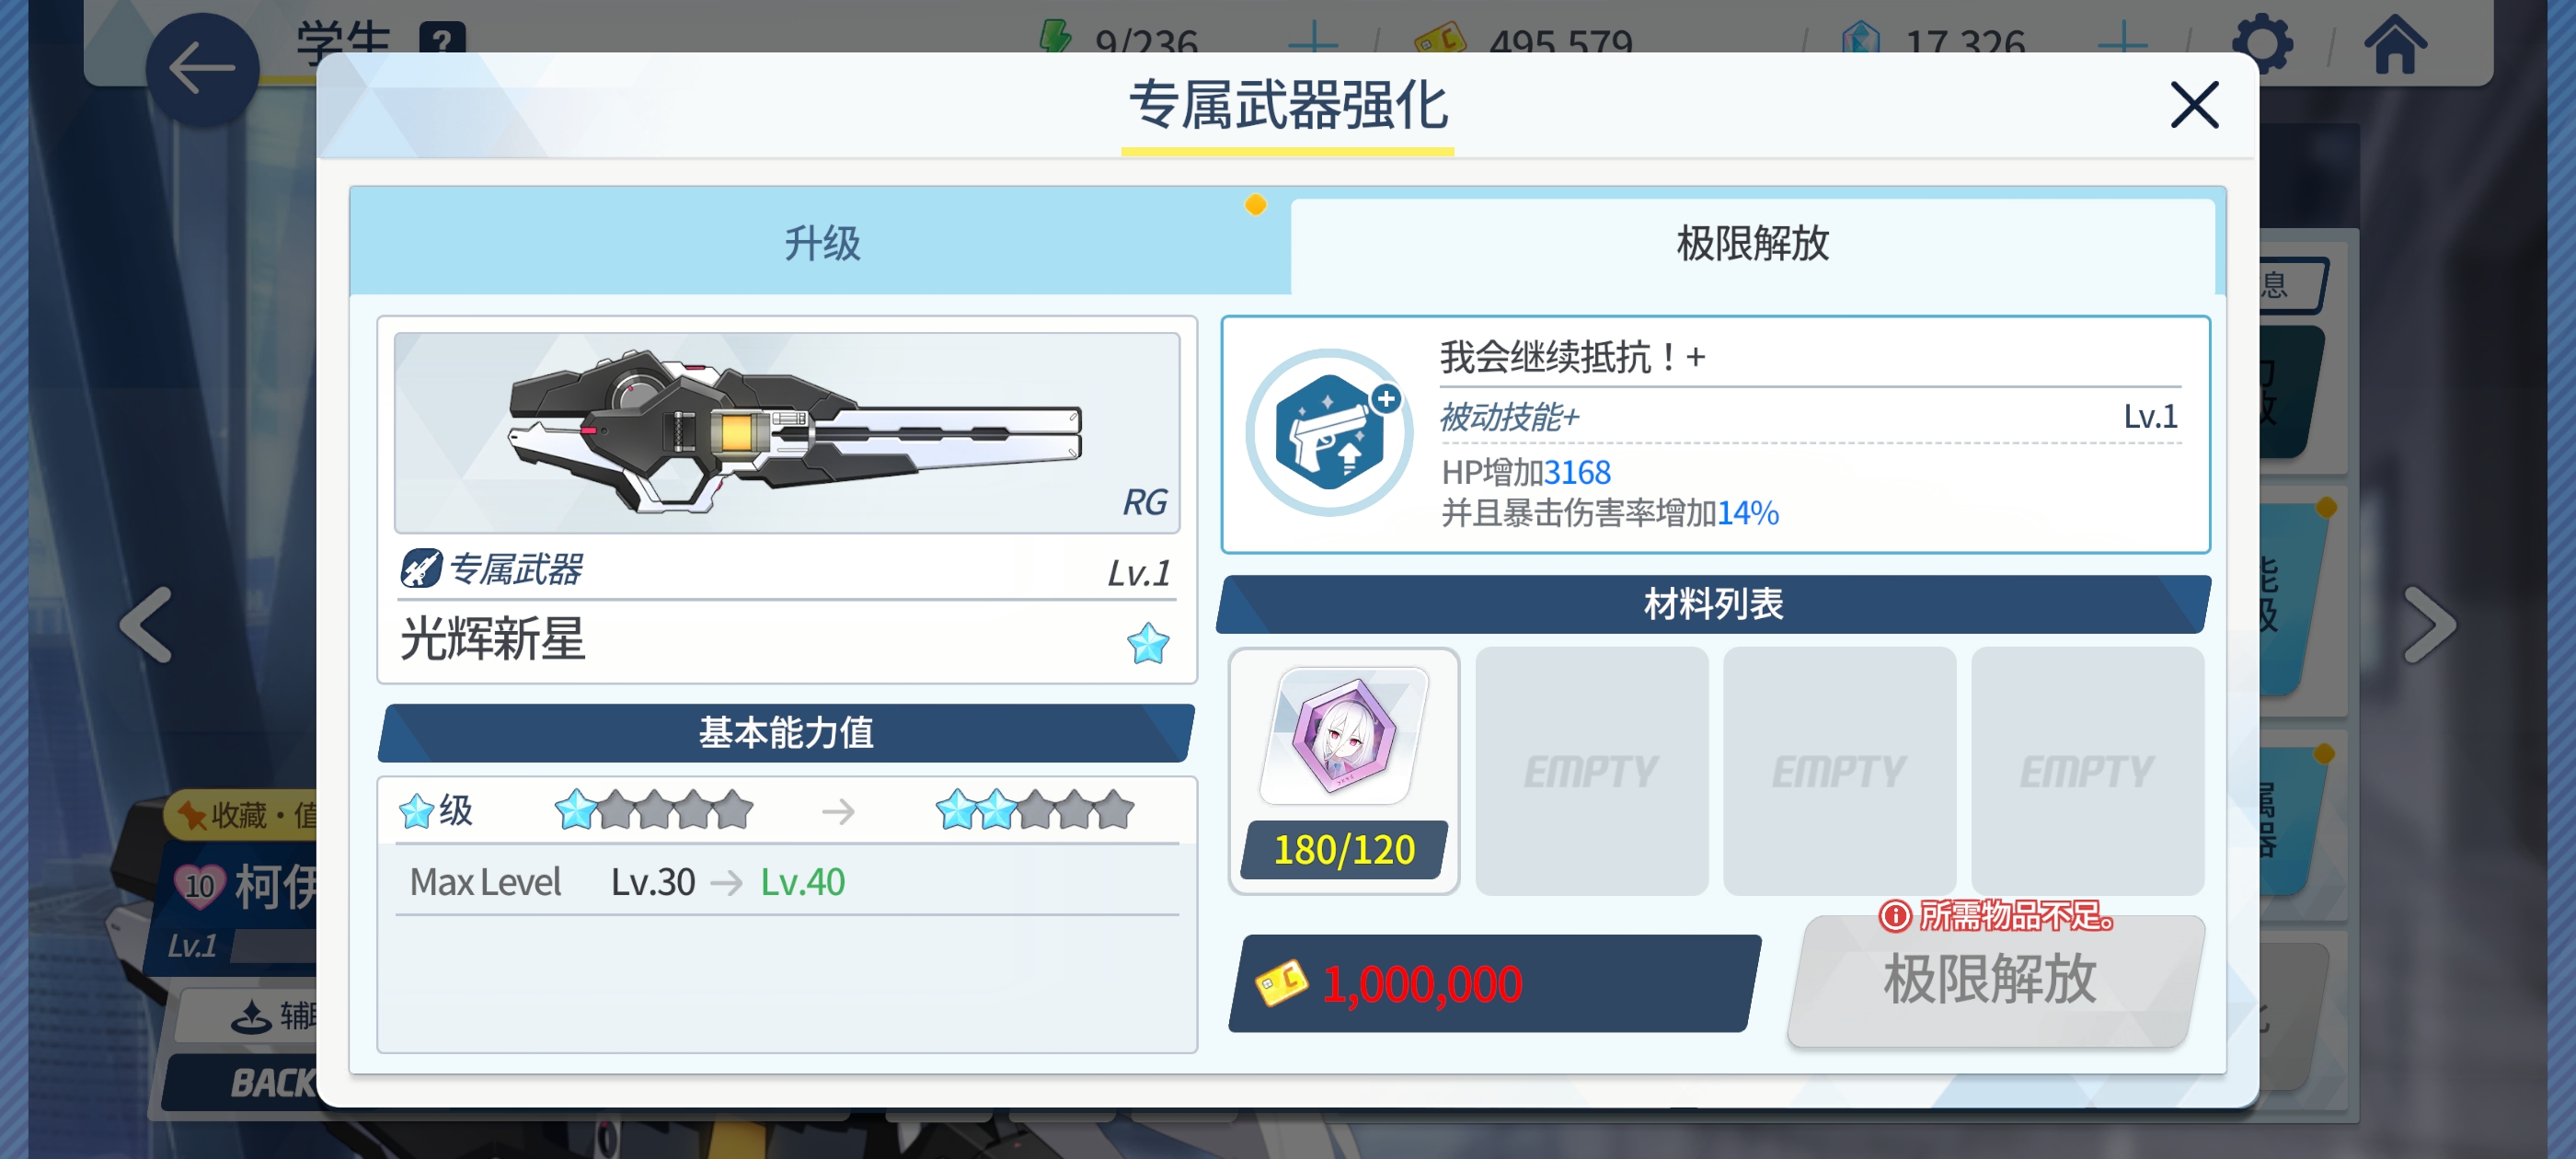Click the 光辉新星 weapon image

coord(787,433)
